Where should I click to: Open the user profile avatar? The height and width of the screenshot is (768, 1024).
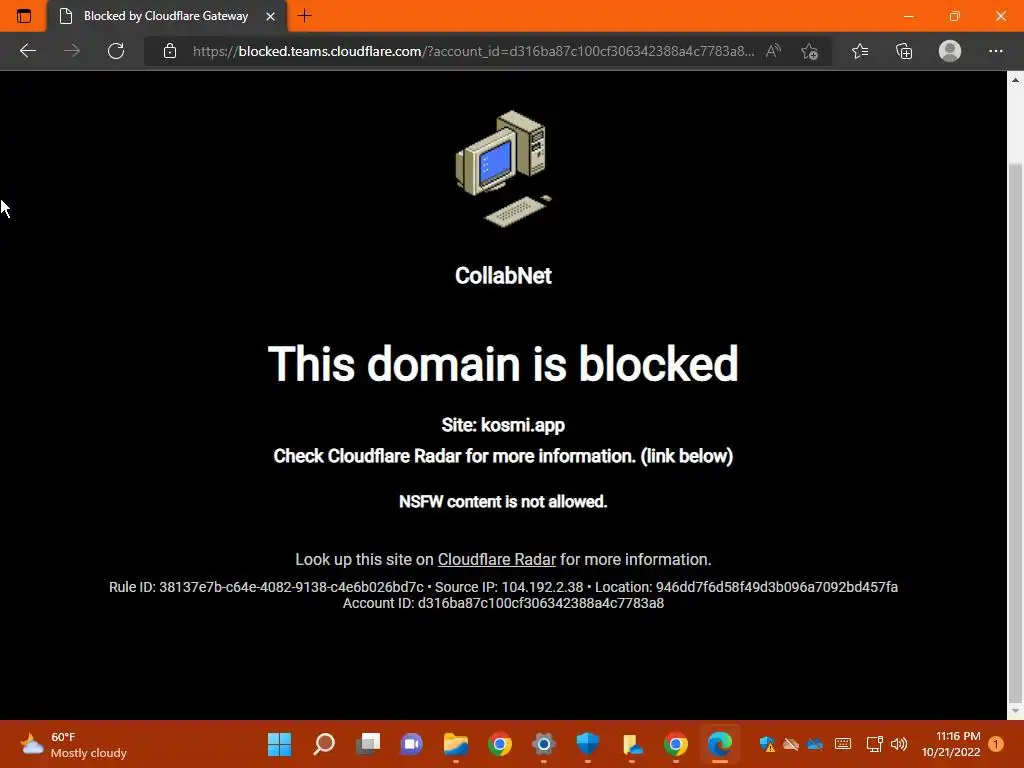point(950,51)
